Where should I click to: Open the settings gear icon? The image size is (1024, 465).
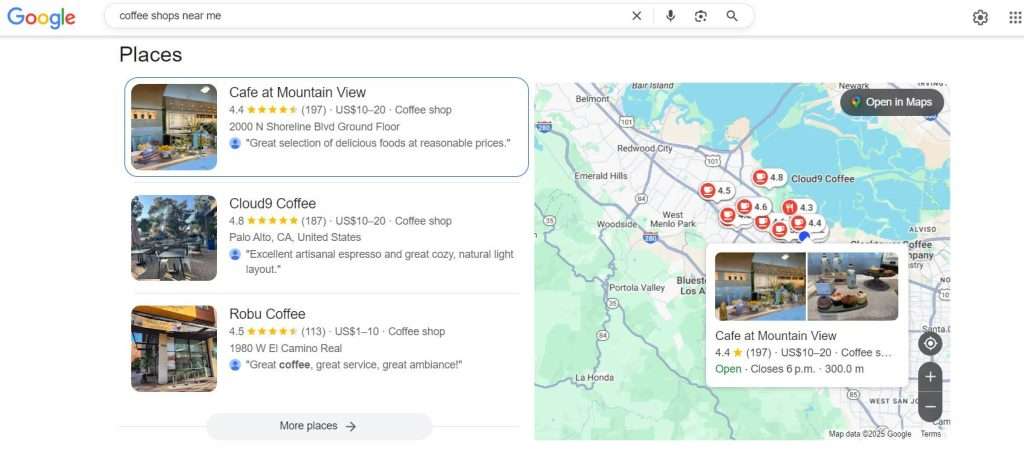point(980,17)
